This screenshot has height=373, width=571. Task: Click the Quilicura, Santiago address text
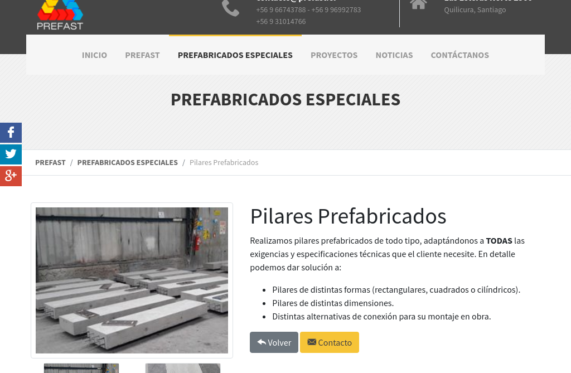click(x=475, y=10)
